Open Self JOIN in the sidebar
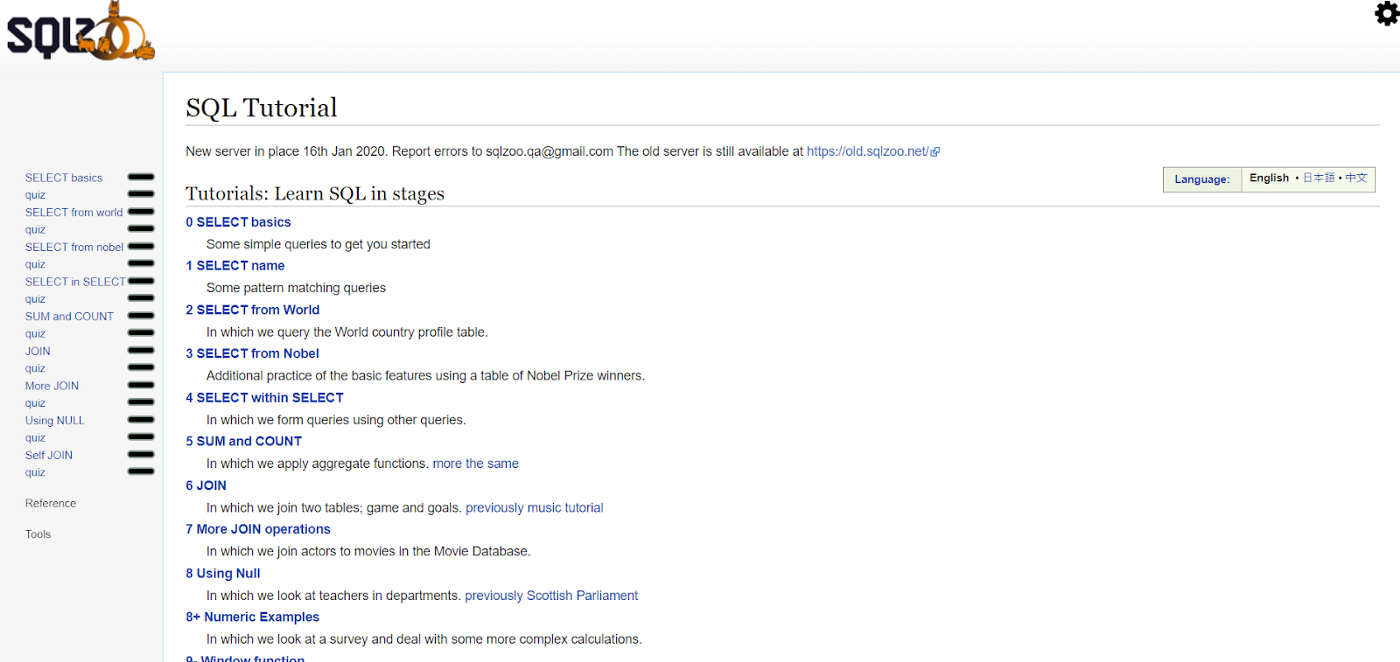The height and width of the screenshot is (662, 1400). [x=49, y=455]
